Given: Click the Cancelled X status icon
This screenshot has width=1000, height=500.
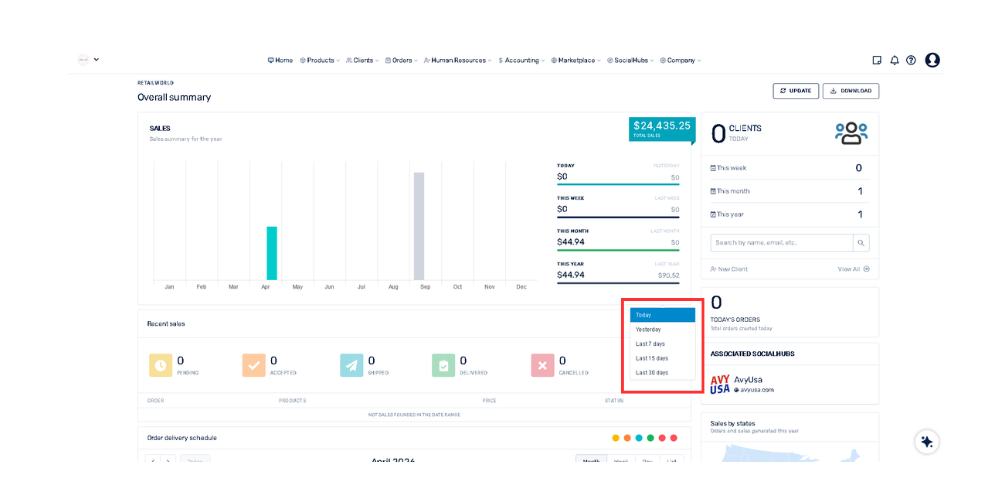Looking at the screenshot, I should point(542,365).
